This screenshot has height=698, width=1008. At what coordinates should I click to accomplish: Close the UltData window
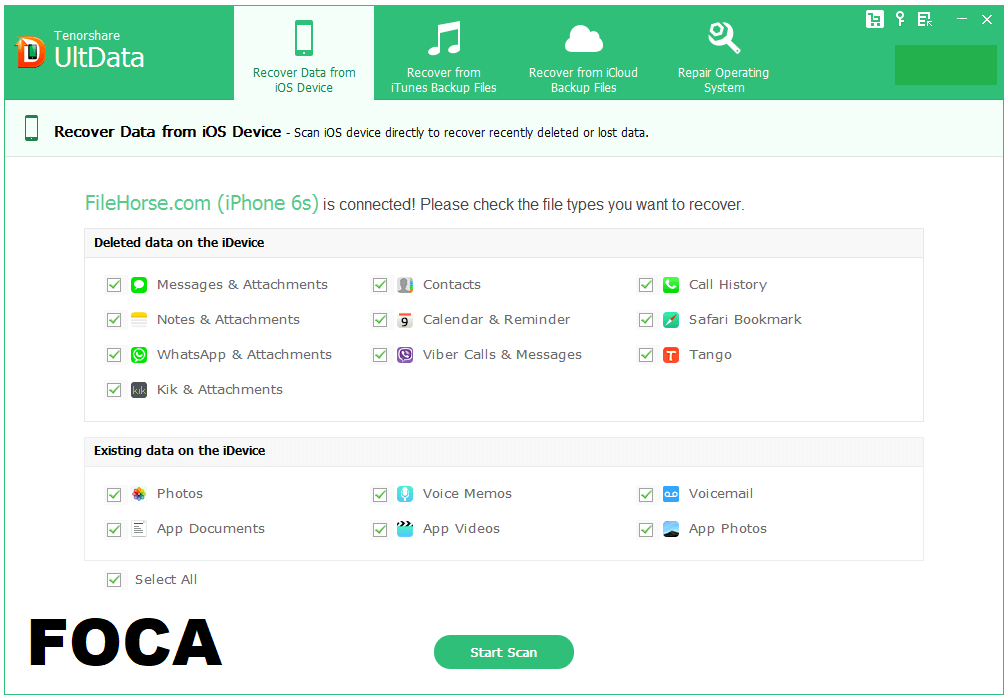pos(987,19)
